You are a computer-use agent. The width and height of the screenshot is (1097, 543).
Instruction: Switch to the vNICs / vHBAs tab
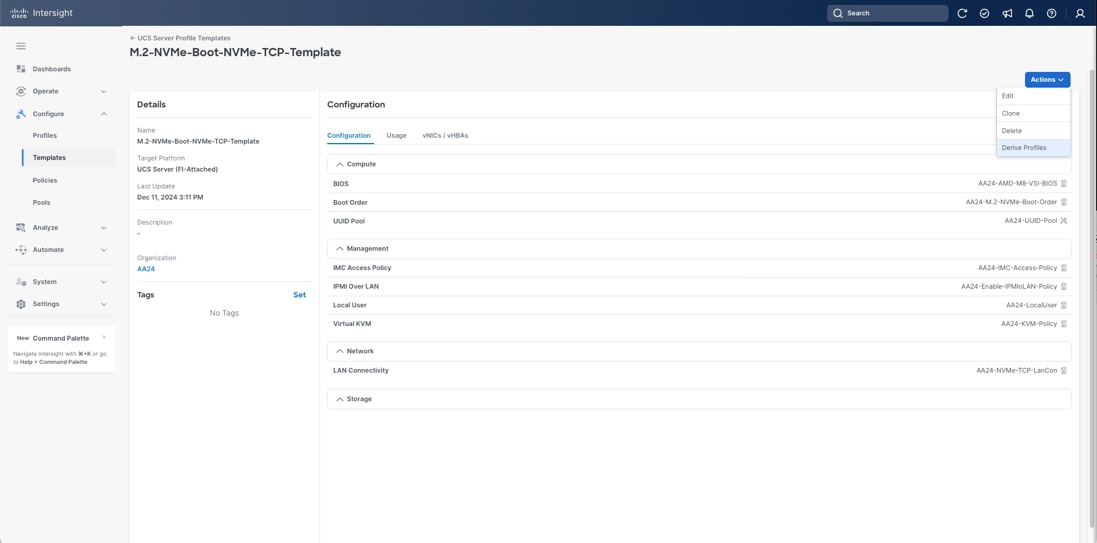click(x=445, y=135)
